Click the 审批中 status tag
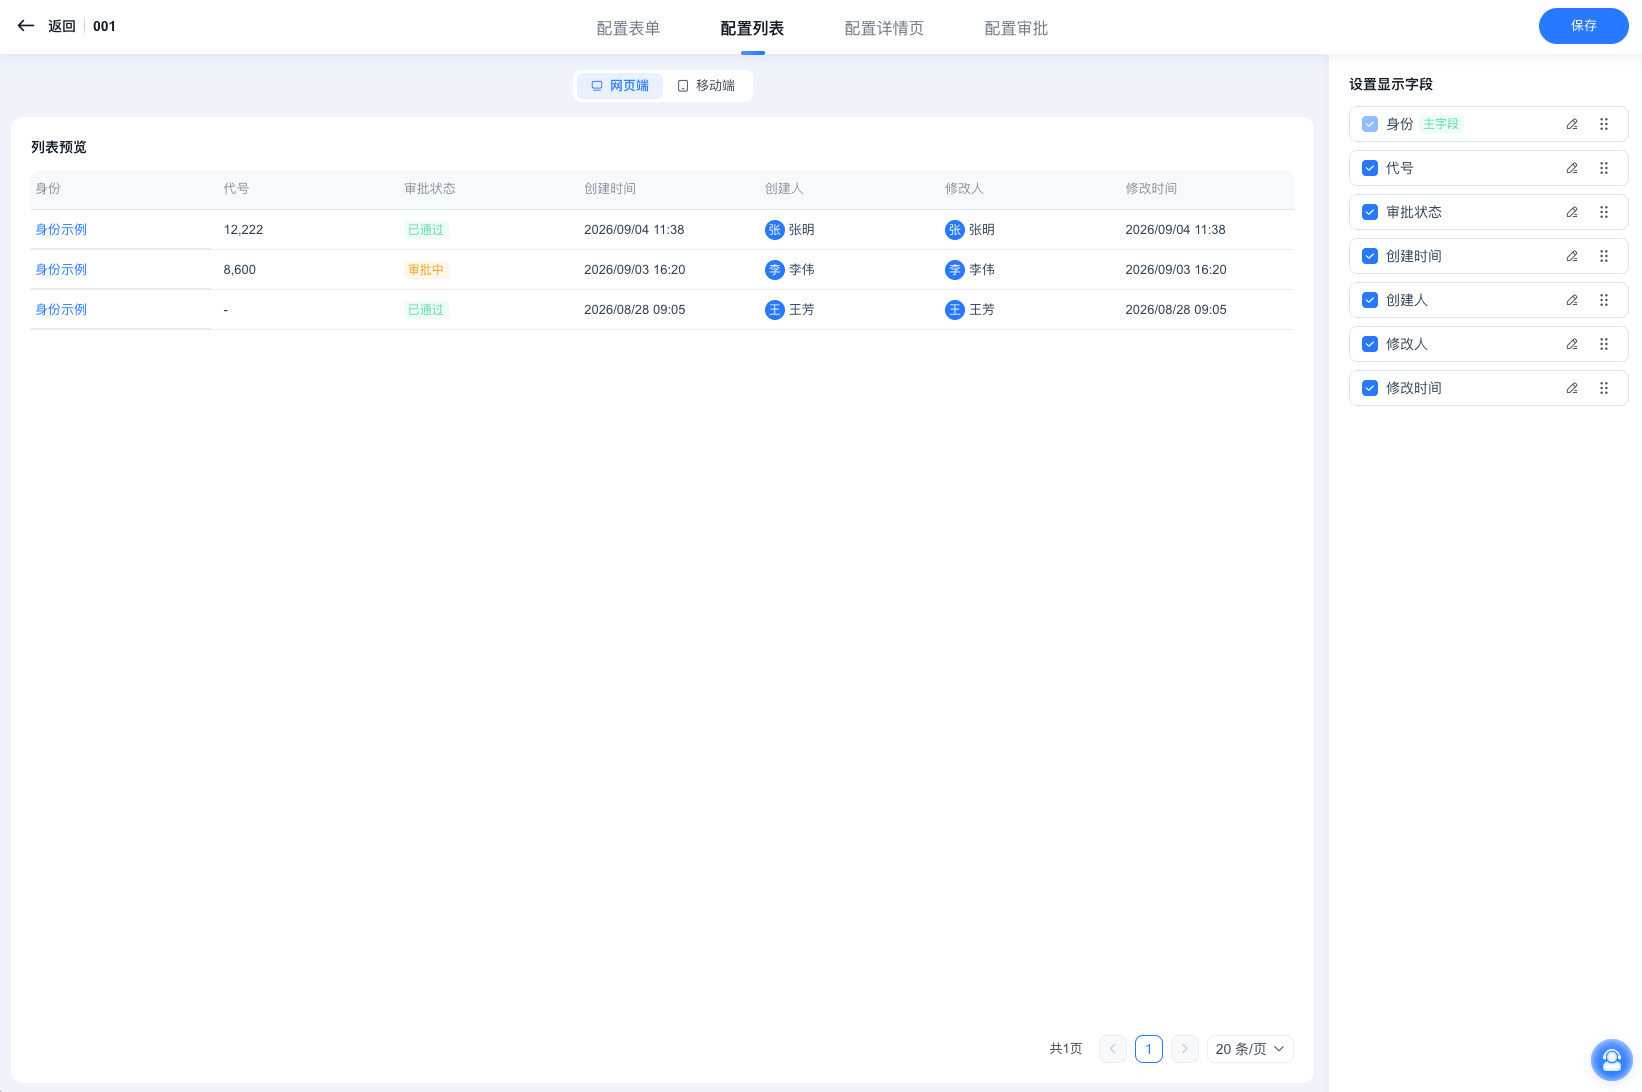 point(426,270)
